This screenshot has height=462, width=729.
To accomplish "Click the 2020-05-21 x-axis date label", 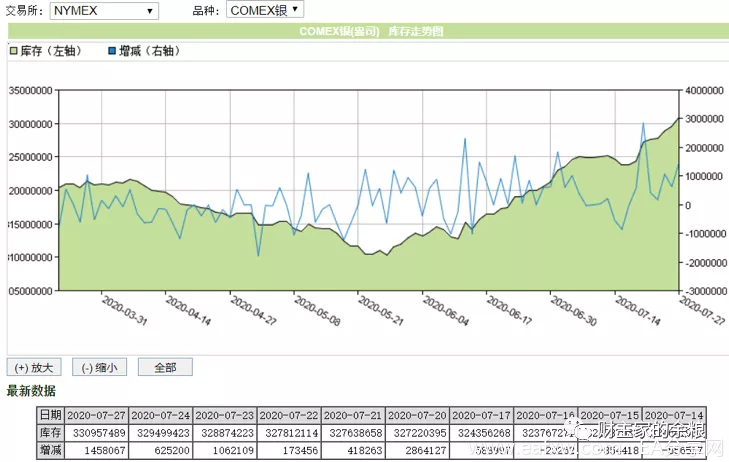I will pyautogui.click(x=381, y=310).
